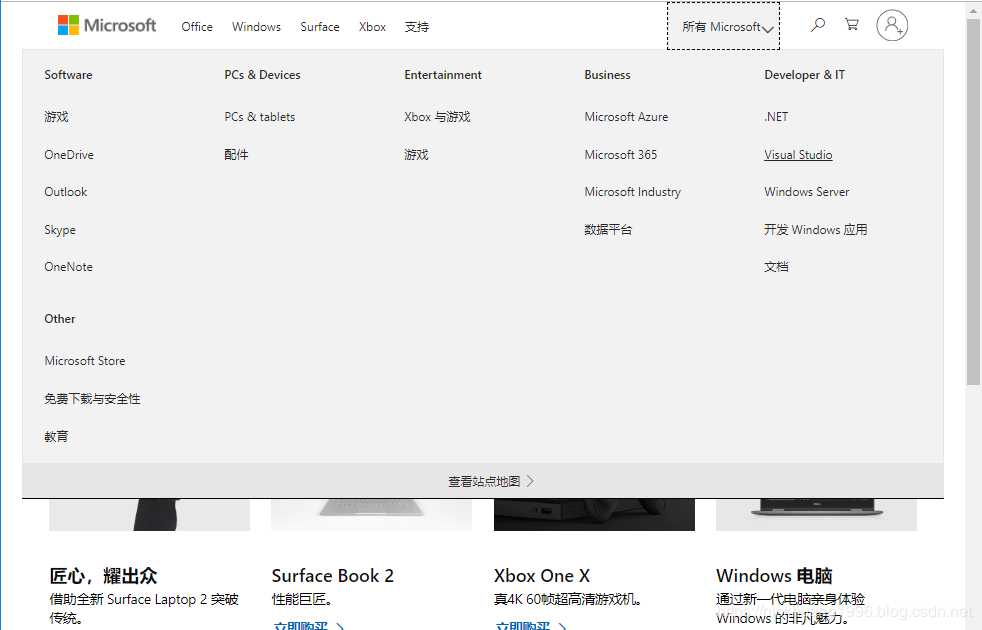
Task: Open the Outlook link
Action: pyautogui.click(x=66, y=192)
